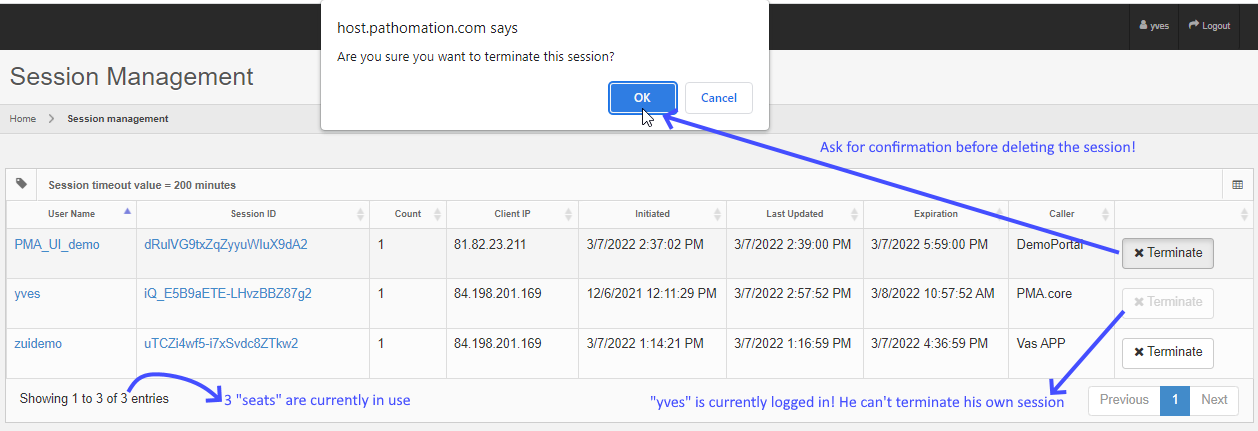Viewport: 1258px width, 431px height.
Task: Terminate the zuidemo session
Action: [x=1167, y=352]
